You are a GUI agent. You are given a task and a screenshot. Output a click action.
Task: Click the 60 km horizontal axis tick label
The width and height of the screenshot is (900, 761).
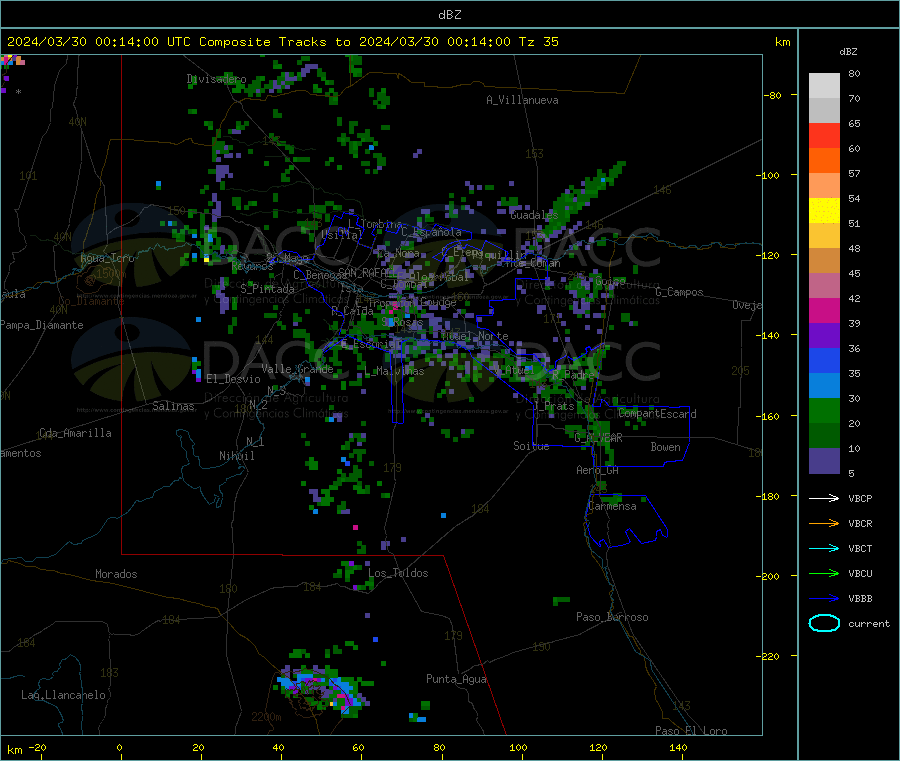point(358,747)
